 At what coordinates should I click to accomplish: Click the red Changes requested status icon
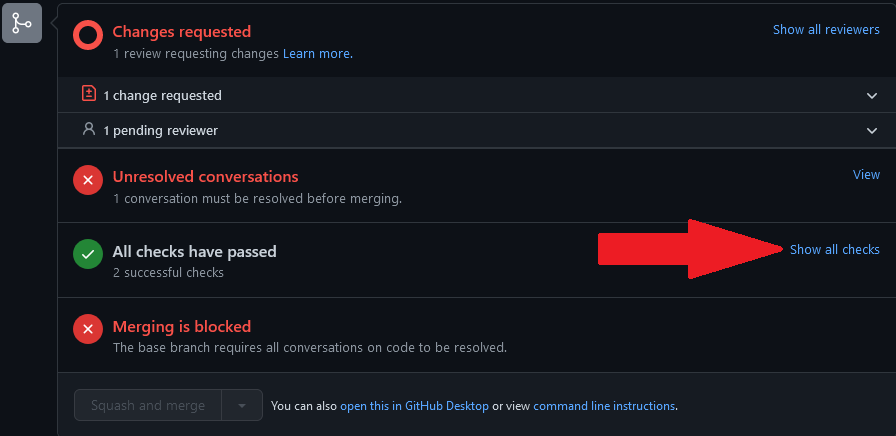pos(88,37)
